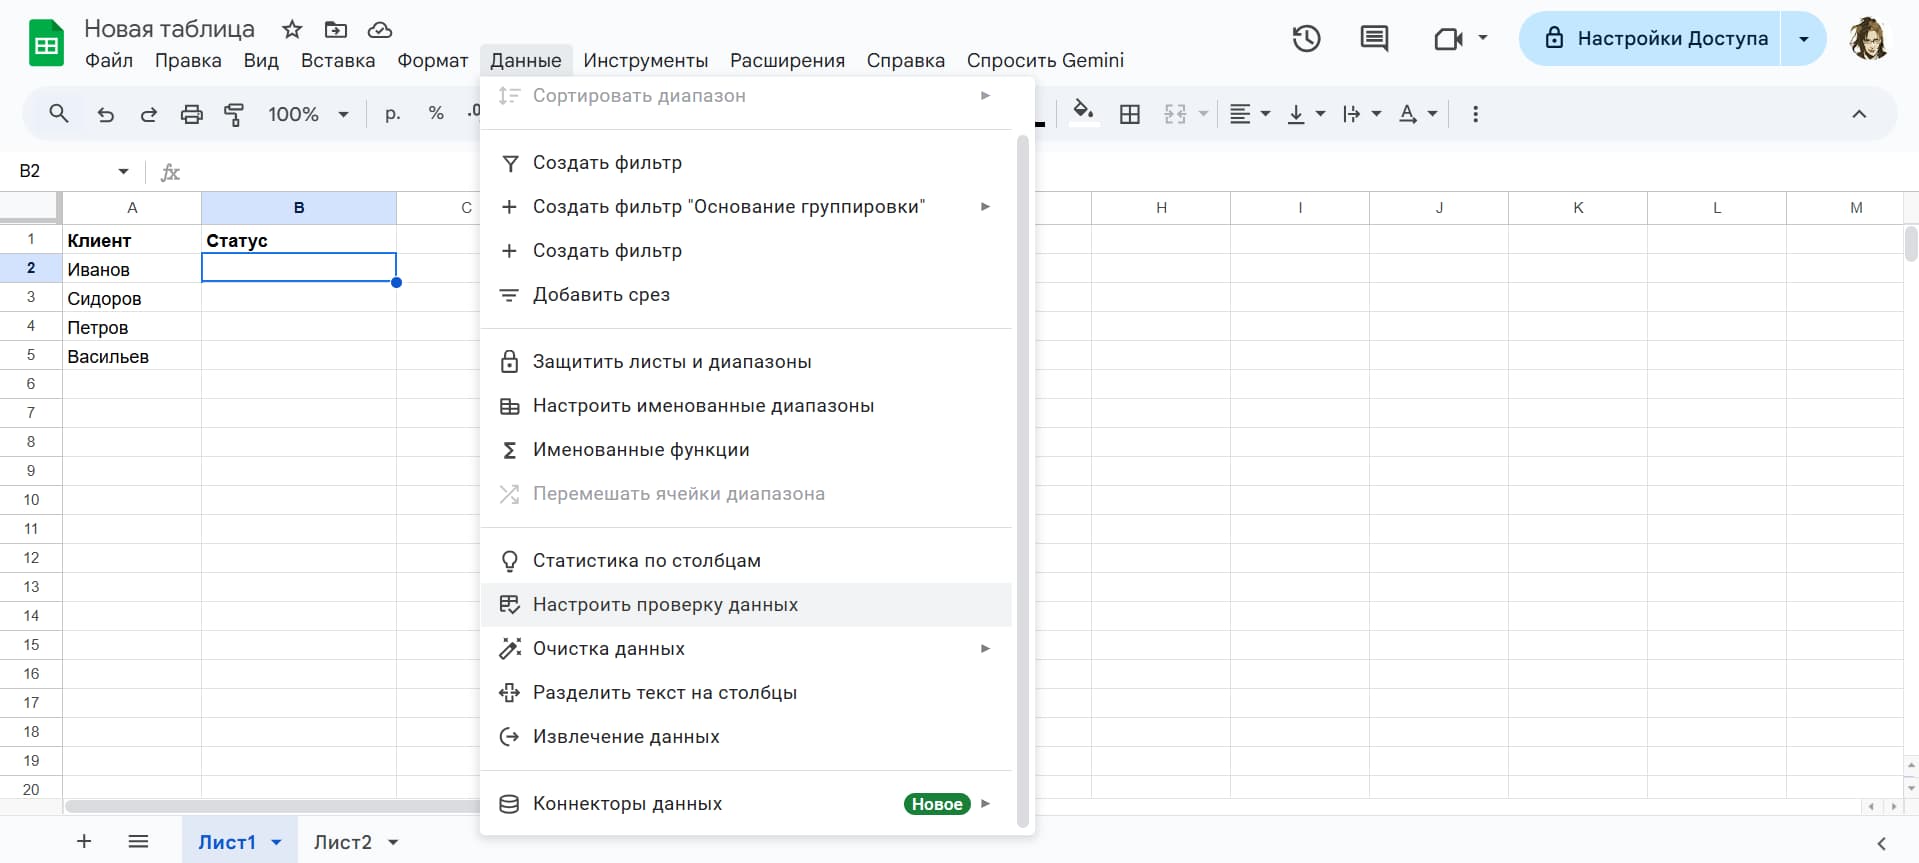1919x863 pixels.
Task: Click the search magnifier in toolbar
Action: (59, 114)
